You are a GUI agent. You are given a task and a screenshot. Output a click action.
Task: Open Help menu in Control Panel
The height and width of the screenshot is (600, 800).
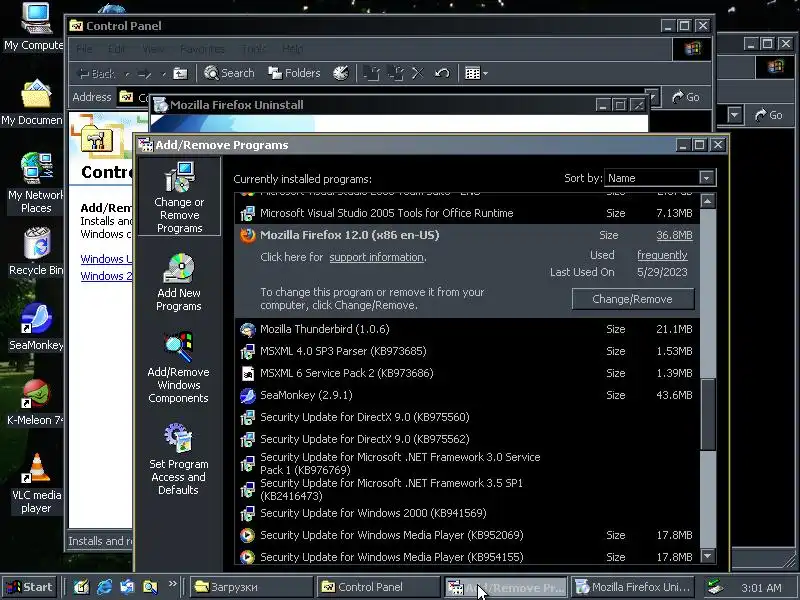[292, 49]
